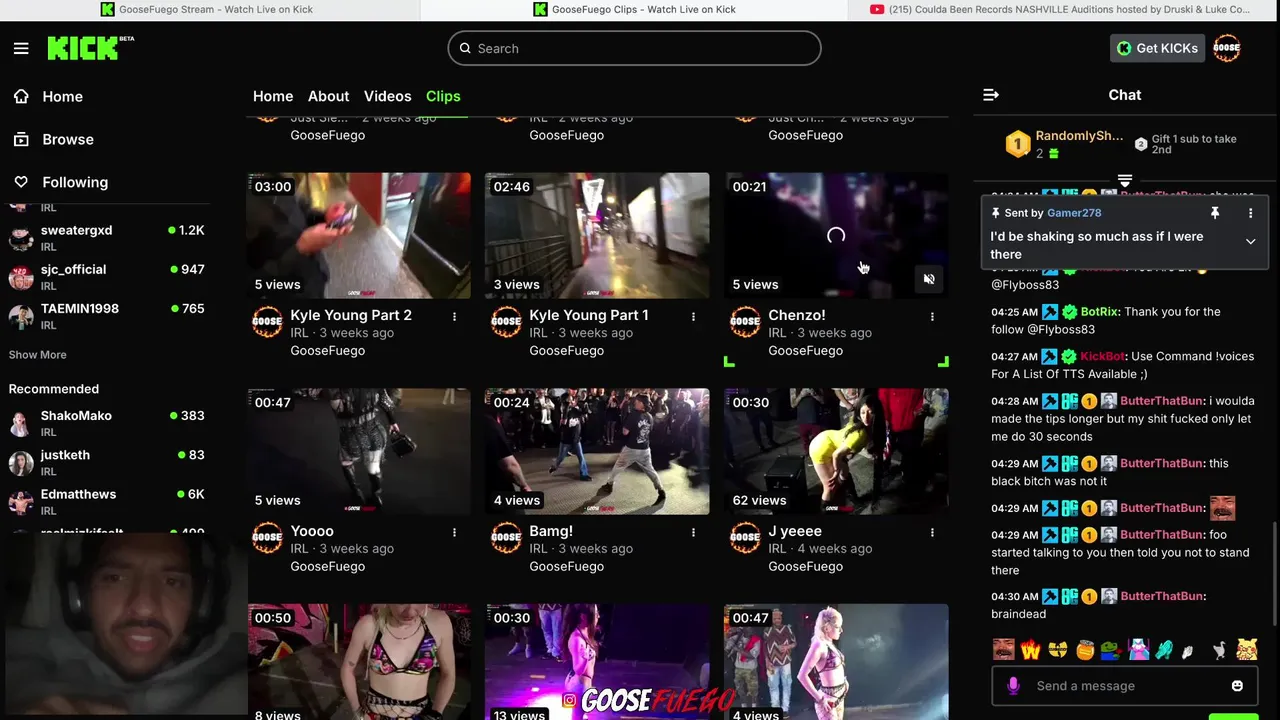Image resolution: width=1280 pixels, height=720 pixels.
Task: Switch to the About channel tab
Action: [x=328, y=96]
